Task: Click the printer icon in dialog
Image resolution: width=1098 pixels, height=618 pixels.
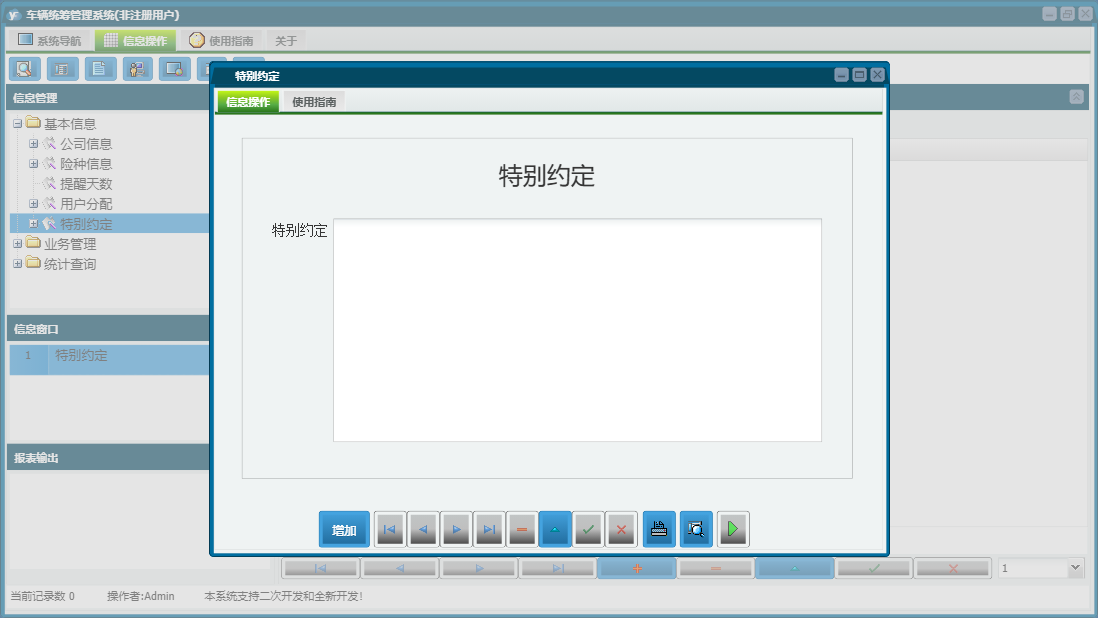Action: click(659, 529)
